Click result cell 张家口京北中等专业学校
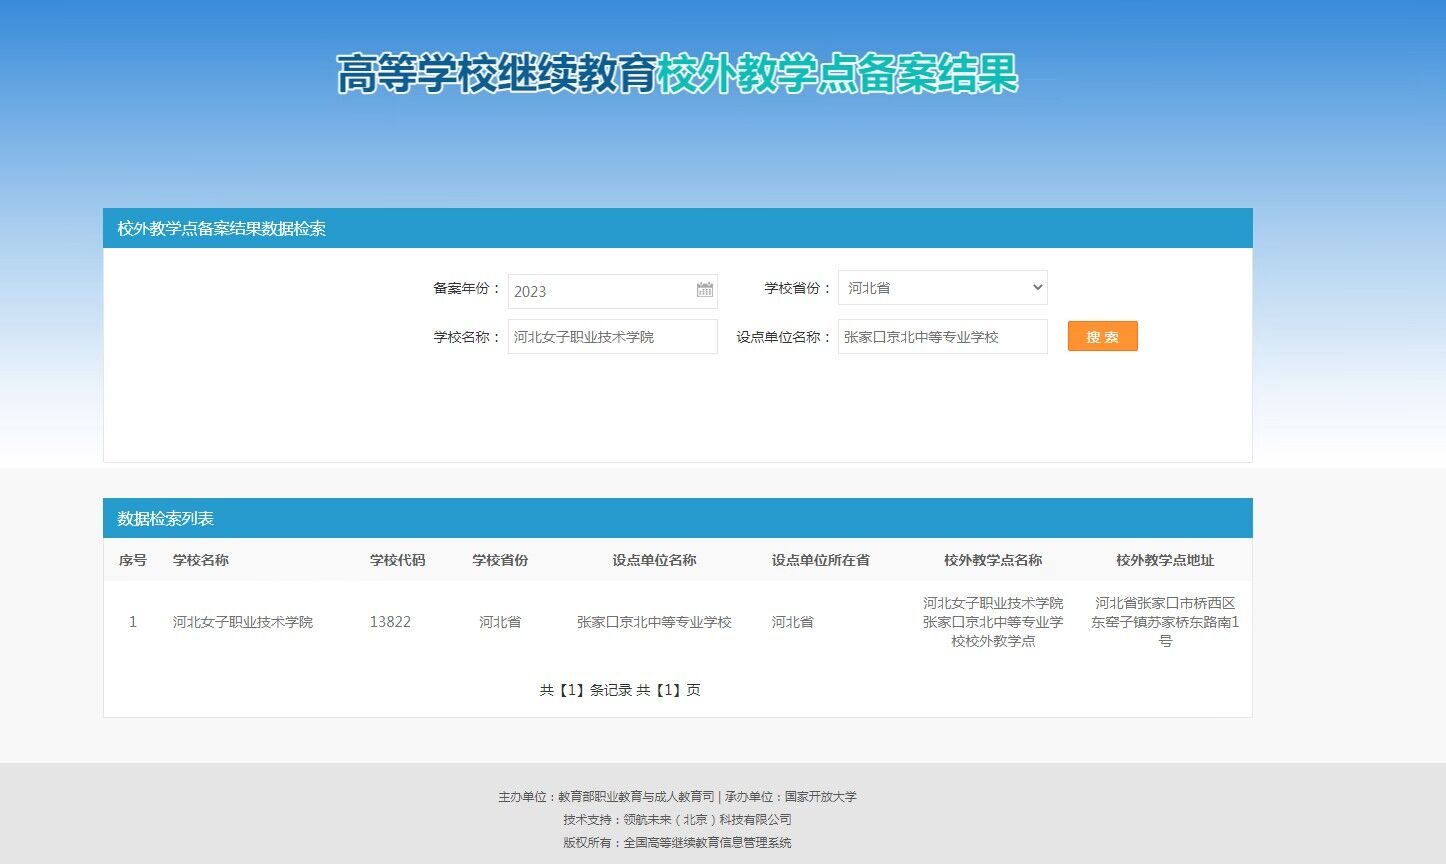 click(x=654, y=622)
